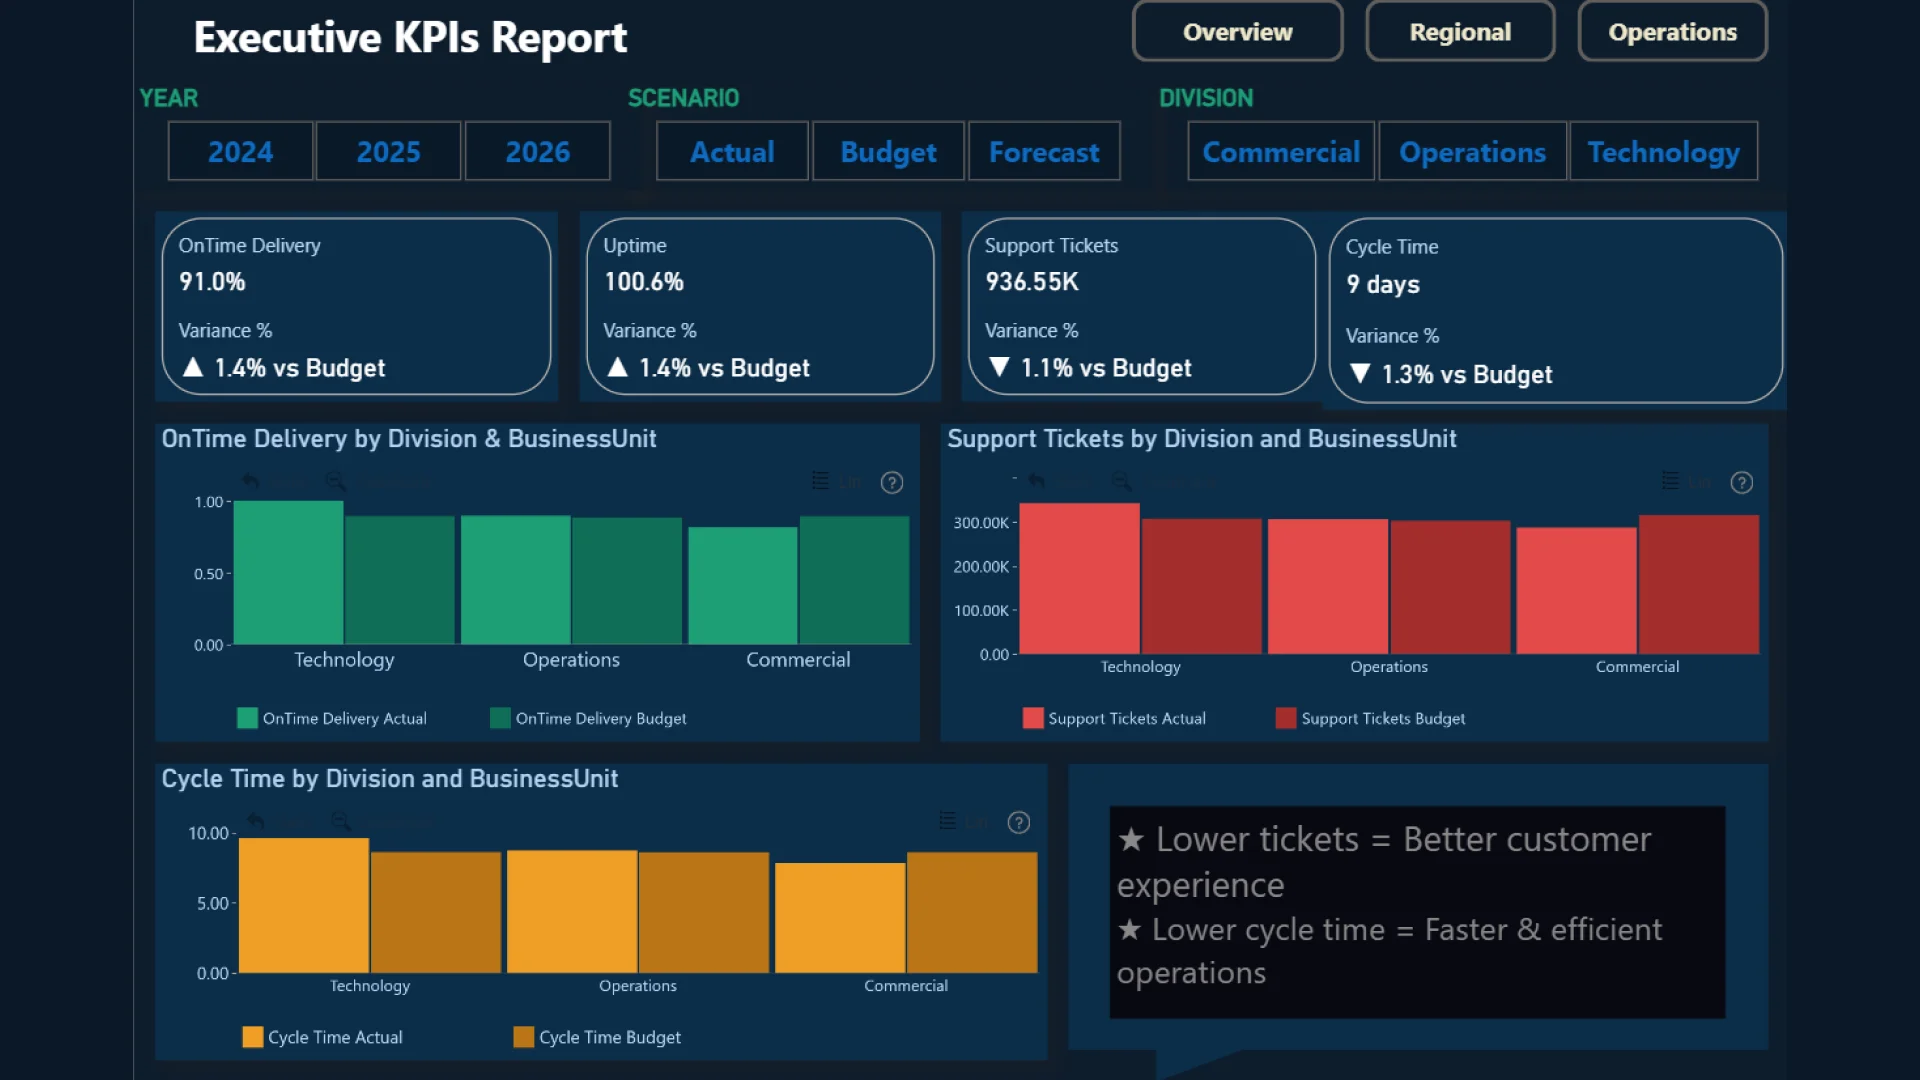Click the Cycle Time KPI card
Image resolution: width=1920 pixels, height=1080 pixels.
pyautogui.click(x=1555, y=311)
